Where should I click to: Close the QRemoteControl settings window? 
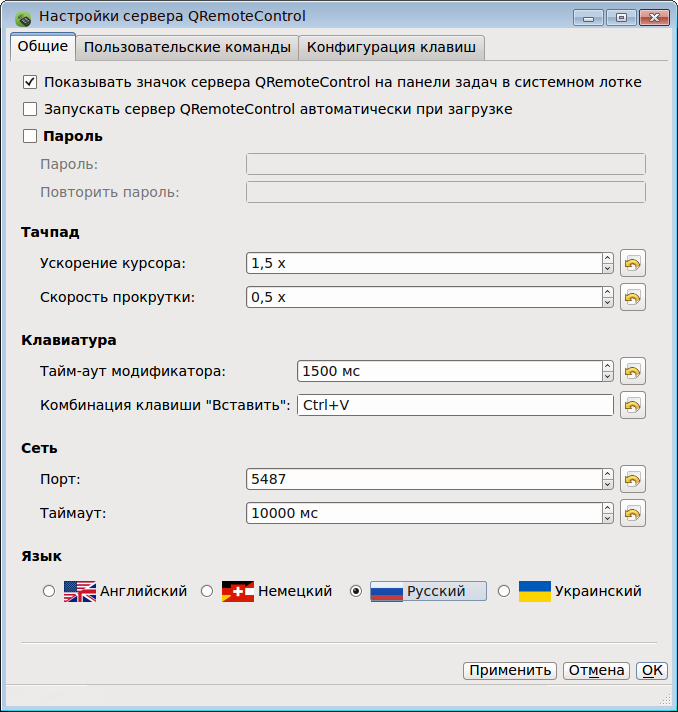654,18
